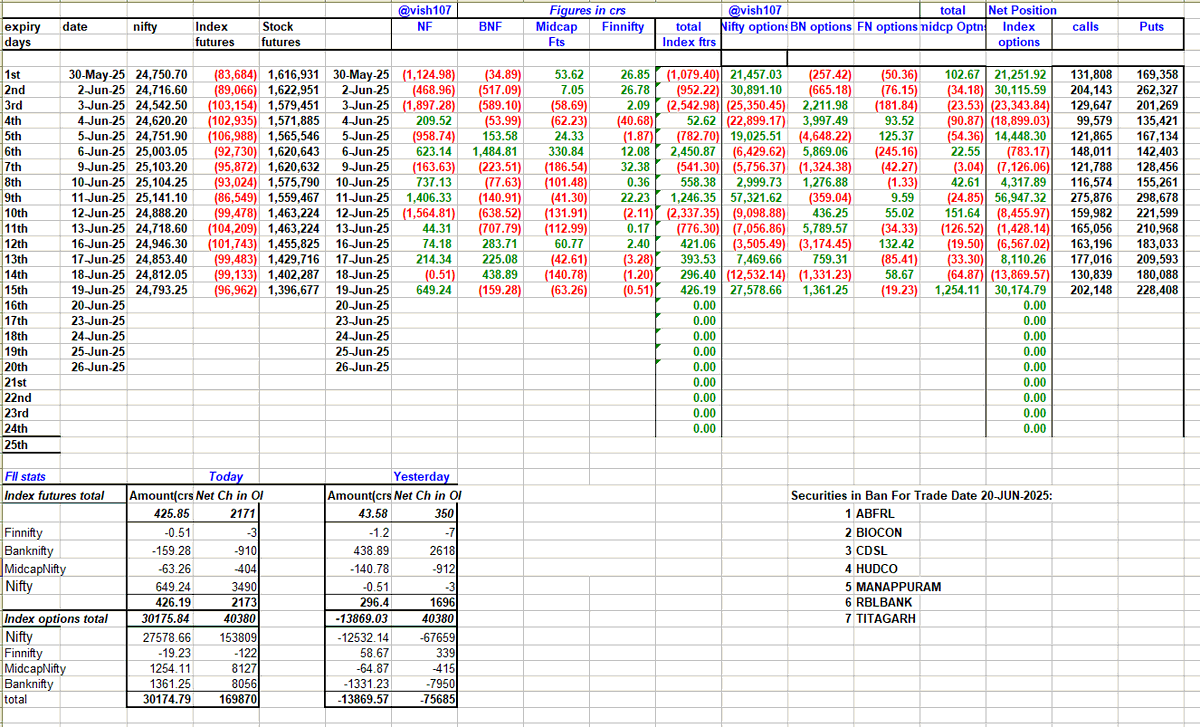
Task: Click the 'Net Position' header cell
Action: [1022, 11]
